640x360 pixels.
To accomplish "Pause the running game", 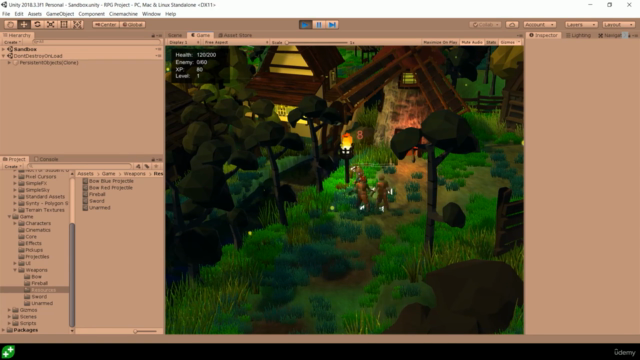I will pos(319,25).
